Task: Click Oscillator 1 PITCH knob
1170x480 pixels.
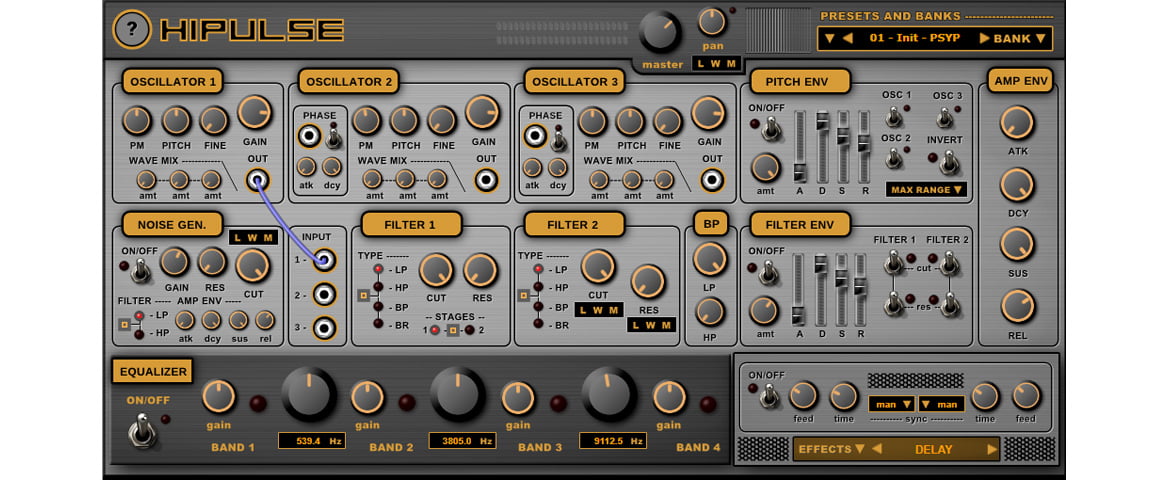Action: tap(176, 120)
